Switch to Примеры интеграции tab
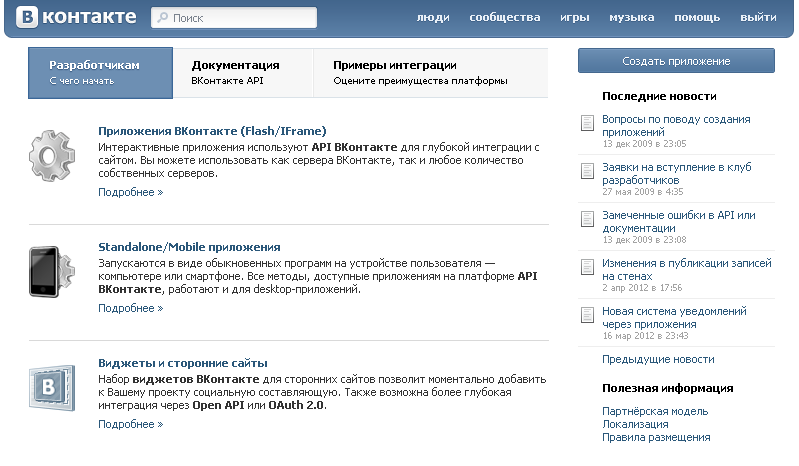 (x=431, y=73)
